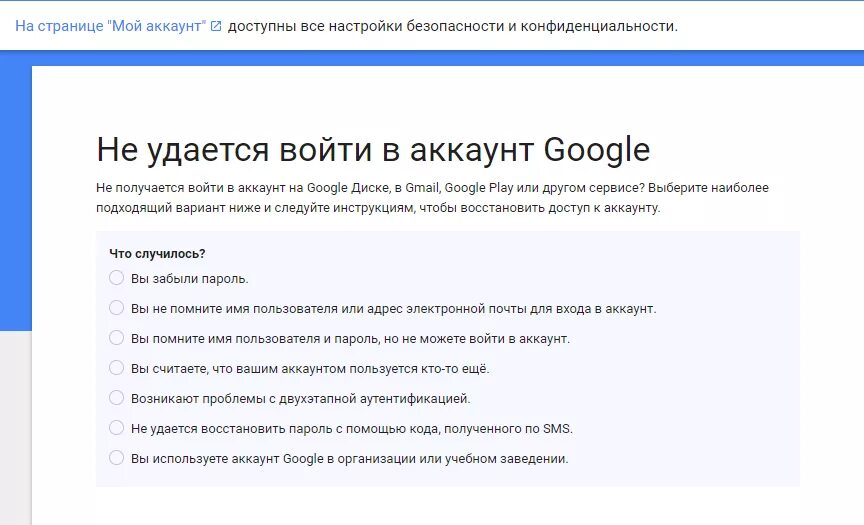Pick radio "вашим аккаунтом пользуется кто-то ещё"
The height and width of the screenshot is (525, 864).
tap(116, 367)
